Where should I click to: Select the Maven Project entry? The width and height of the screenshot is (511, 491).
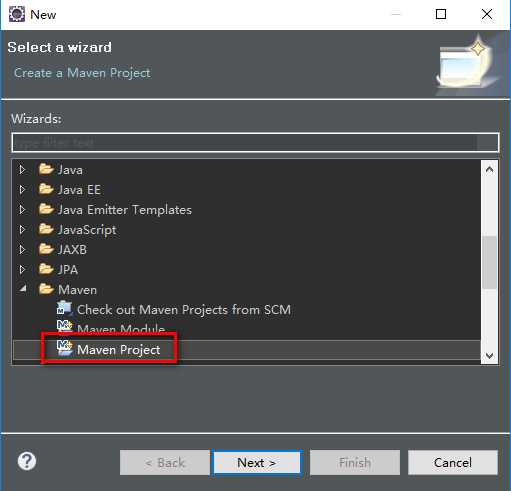[x=119, y=350]
